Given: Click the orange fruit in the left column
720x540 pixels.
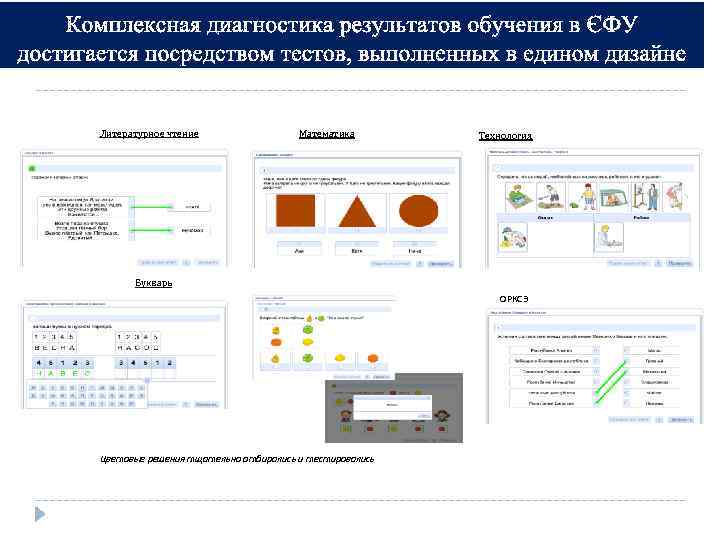Looking at the screenshot, I should pos(276,343).
